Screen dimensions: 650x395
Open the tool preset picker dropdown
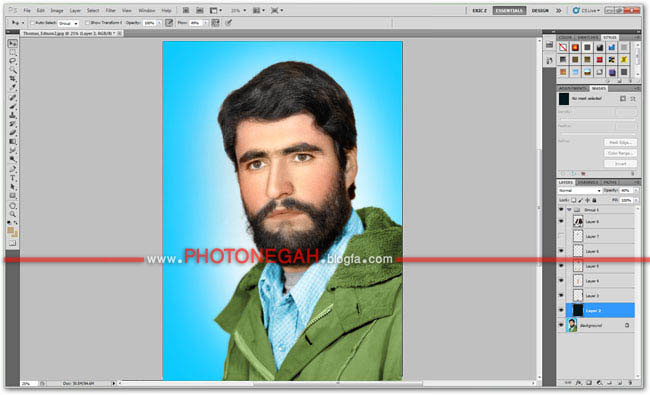(17, 23)
